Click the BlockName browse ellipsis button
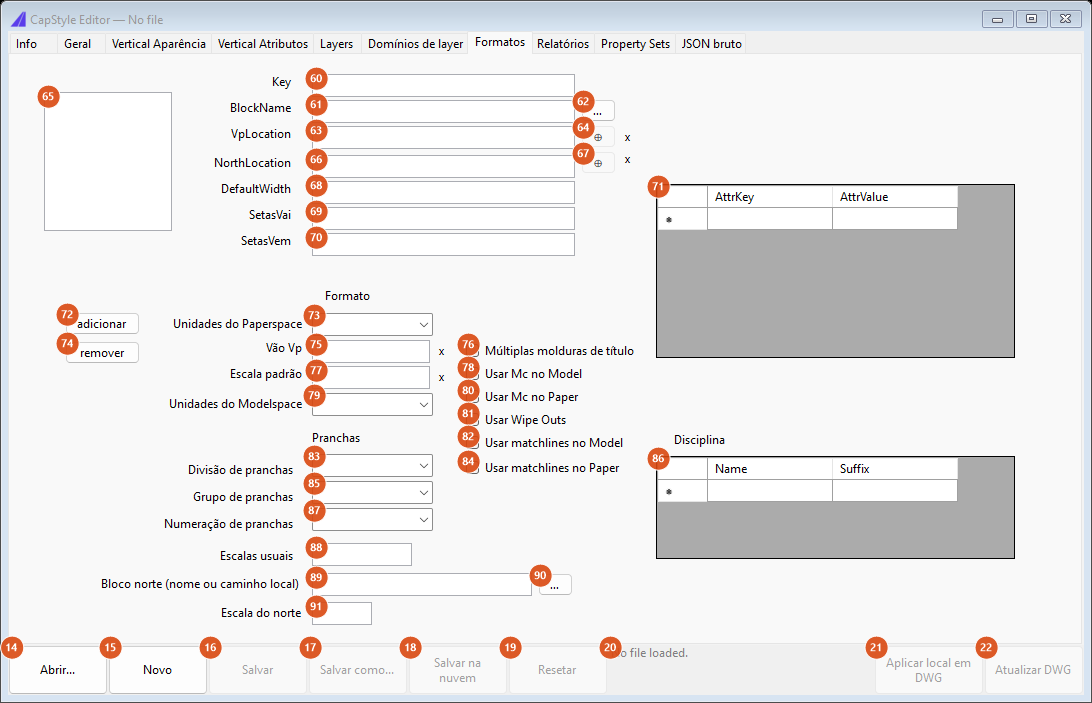Viewport: 1092px width, 703px height. click(598, 111)
